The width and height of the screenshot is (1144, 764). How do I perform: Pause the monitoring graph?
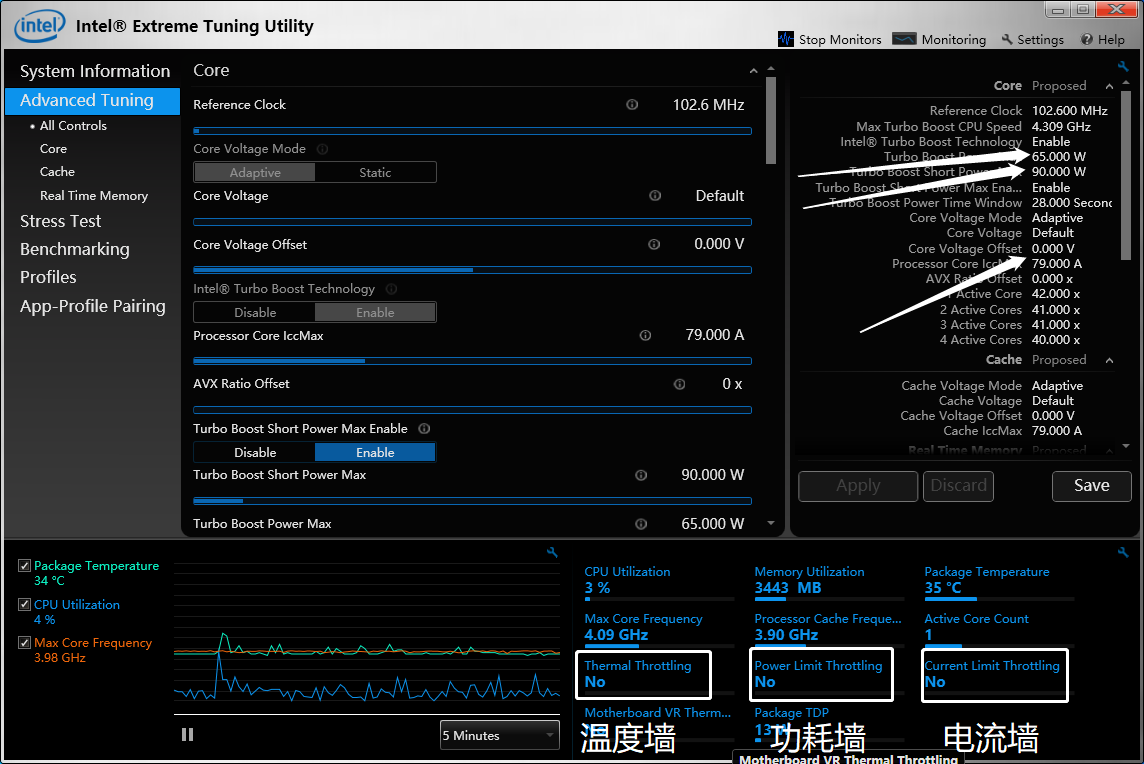click(x=188, y=735)
